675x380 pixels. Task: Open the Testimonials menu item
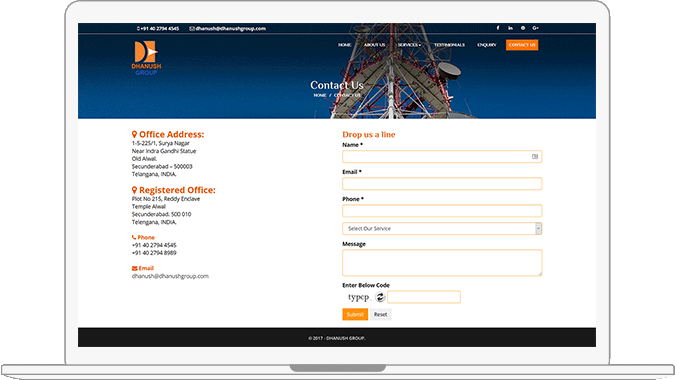click(x=449, y=45)
